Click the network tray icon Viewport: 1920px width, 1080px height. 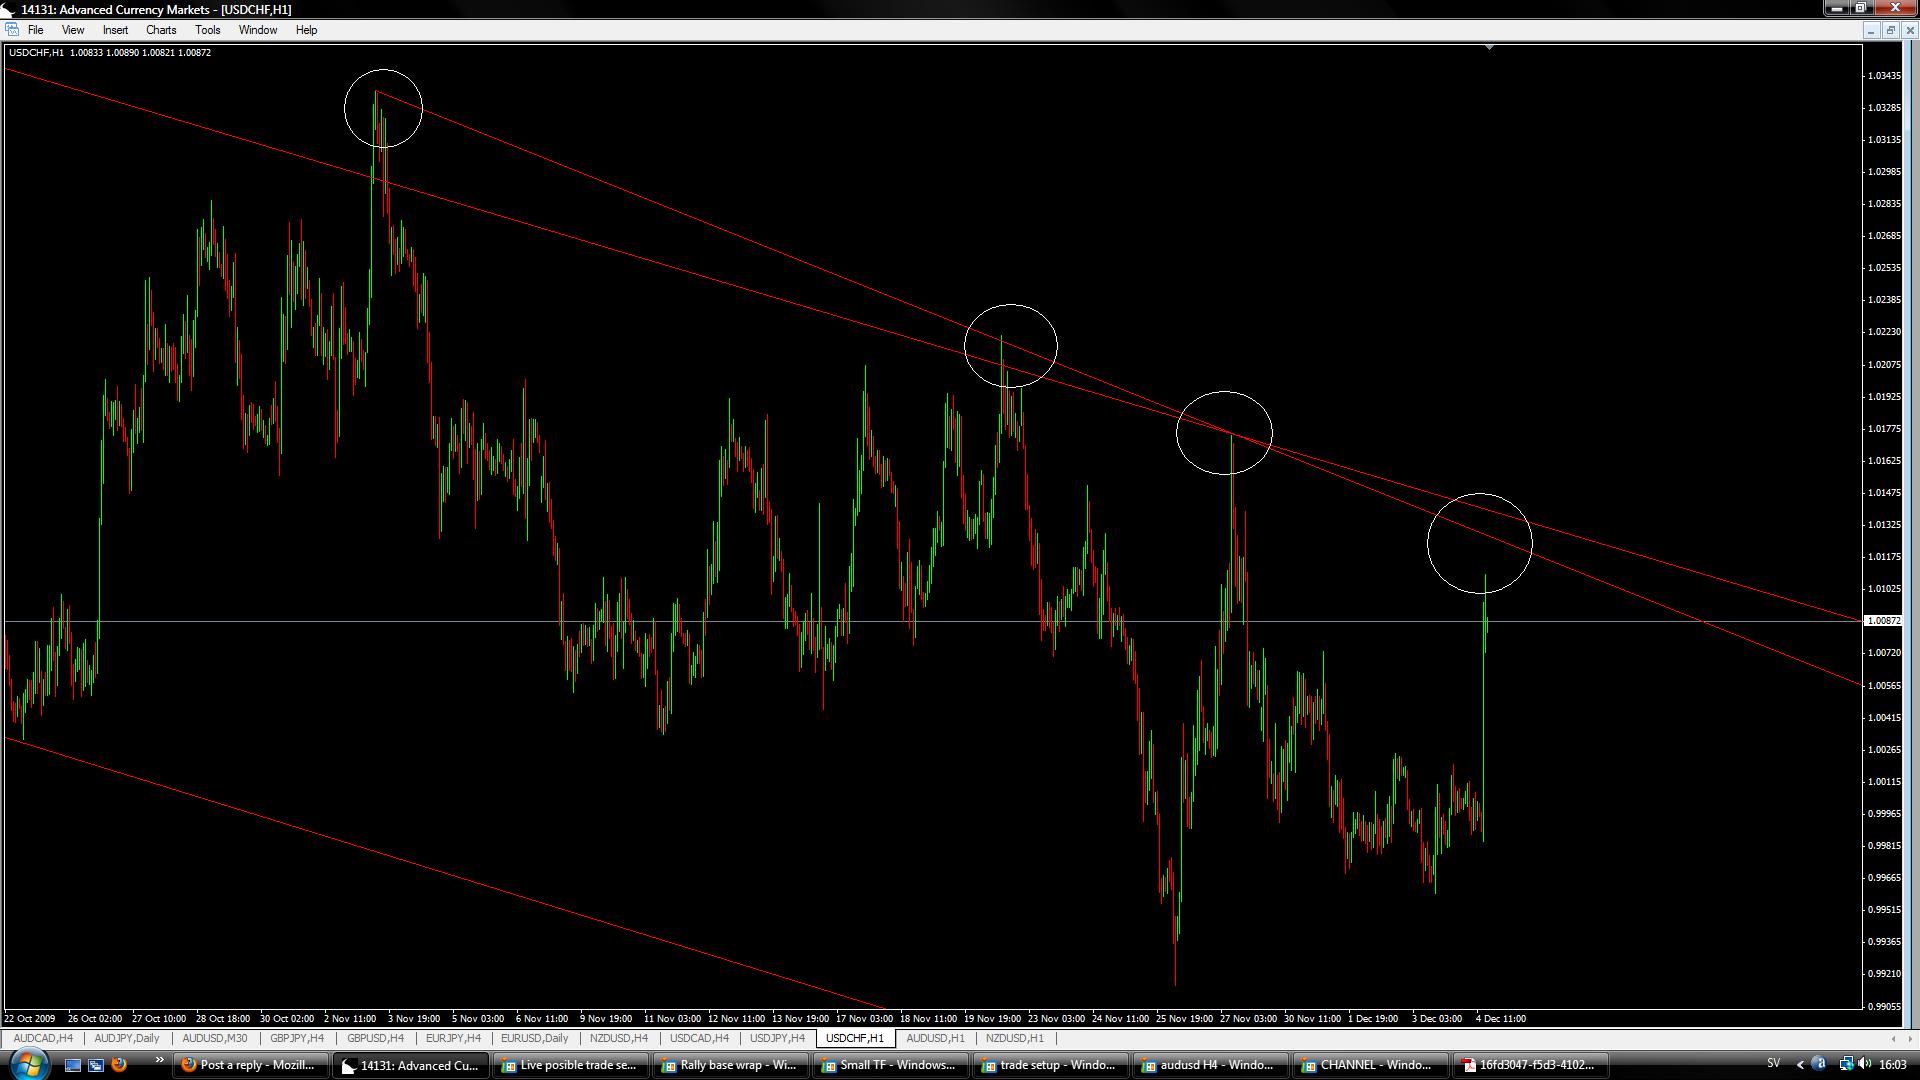tap(1845, 1064)
